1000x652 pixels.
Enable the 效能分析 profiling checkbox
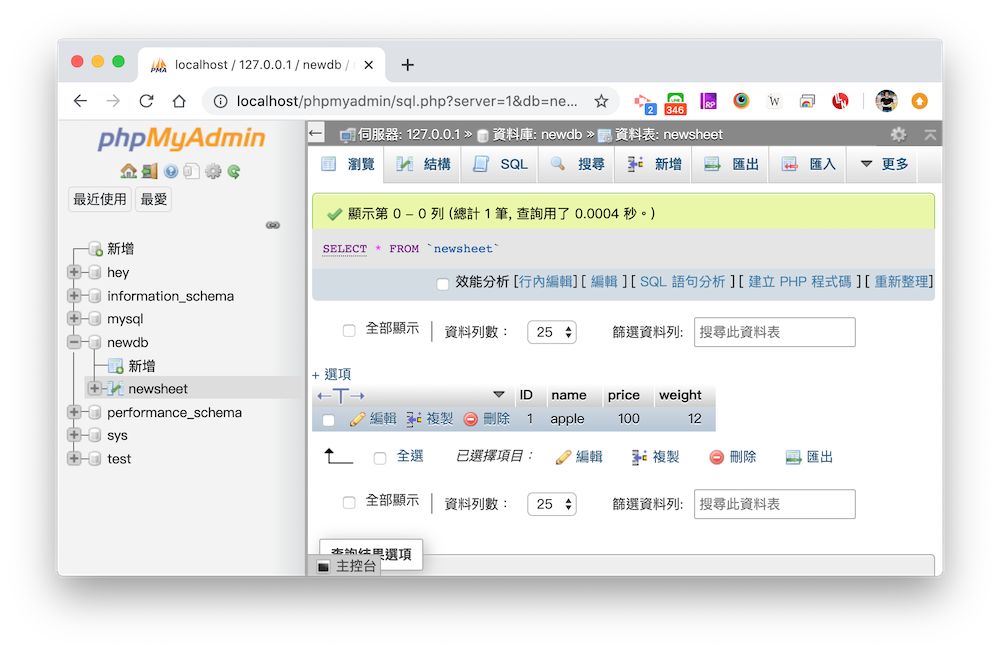pyautogui.click(x=443, y=284)
